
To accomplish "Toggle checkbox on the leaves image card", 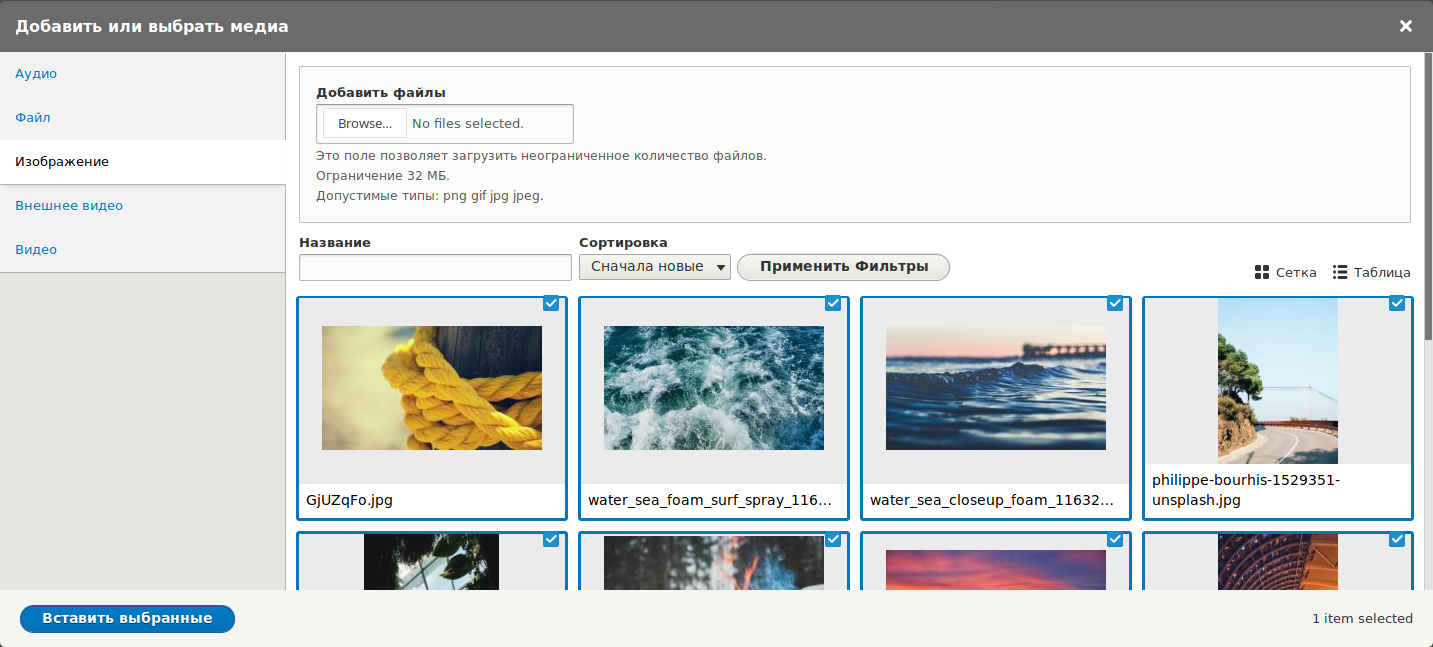I will tap(551, 540).
